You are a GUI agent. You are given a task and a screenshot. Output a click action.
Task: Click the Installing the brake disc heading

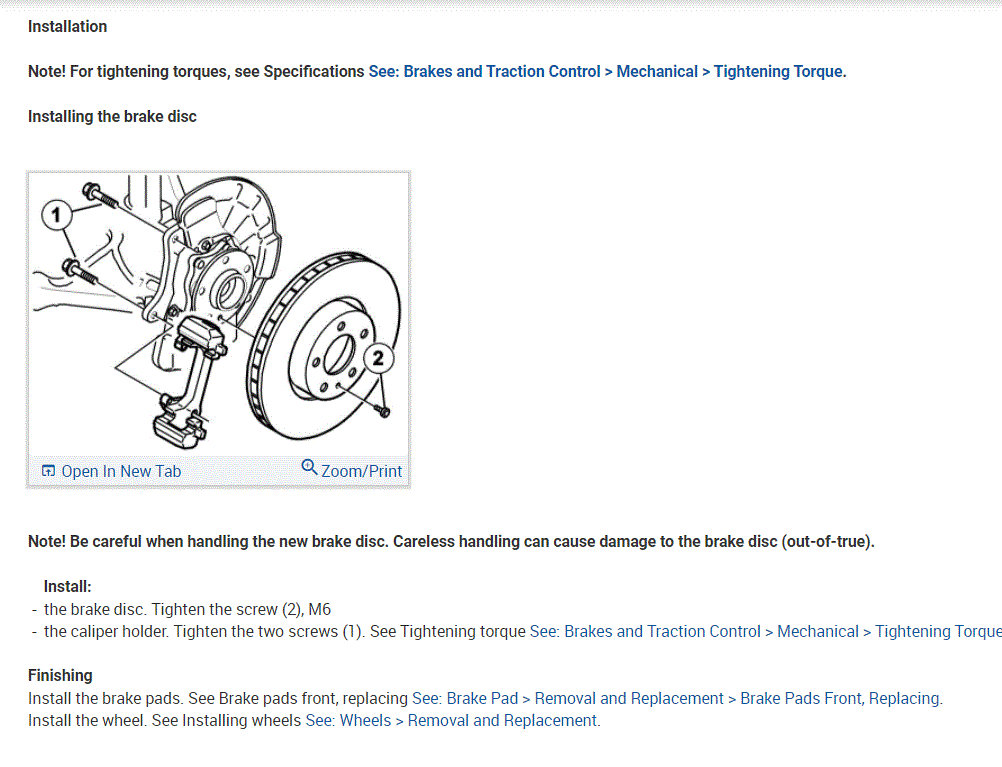tap(112, 117)
